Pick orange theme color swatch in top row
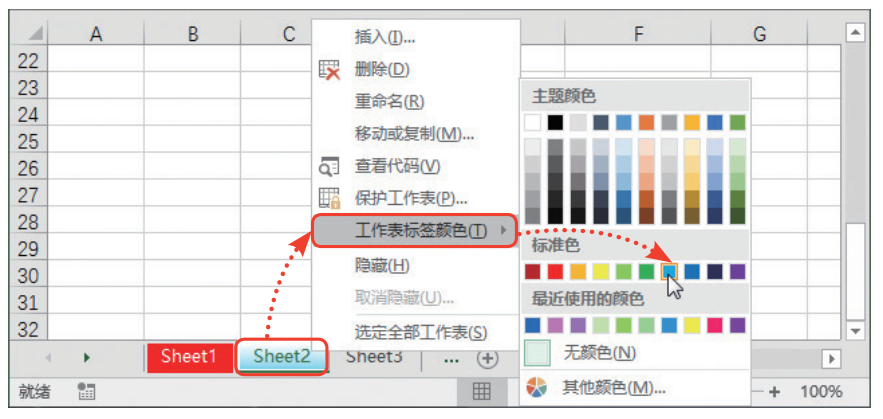 click(646, 122)
